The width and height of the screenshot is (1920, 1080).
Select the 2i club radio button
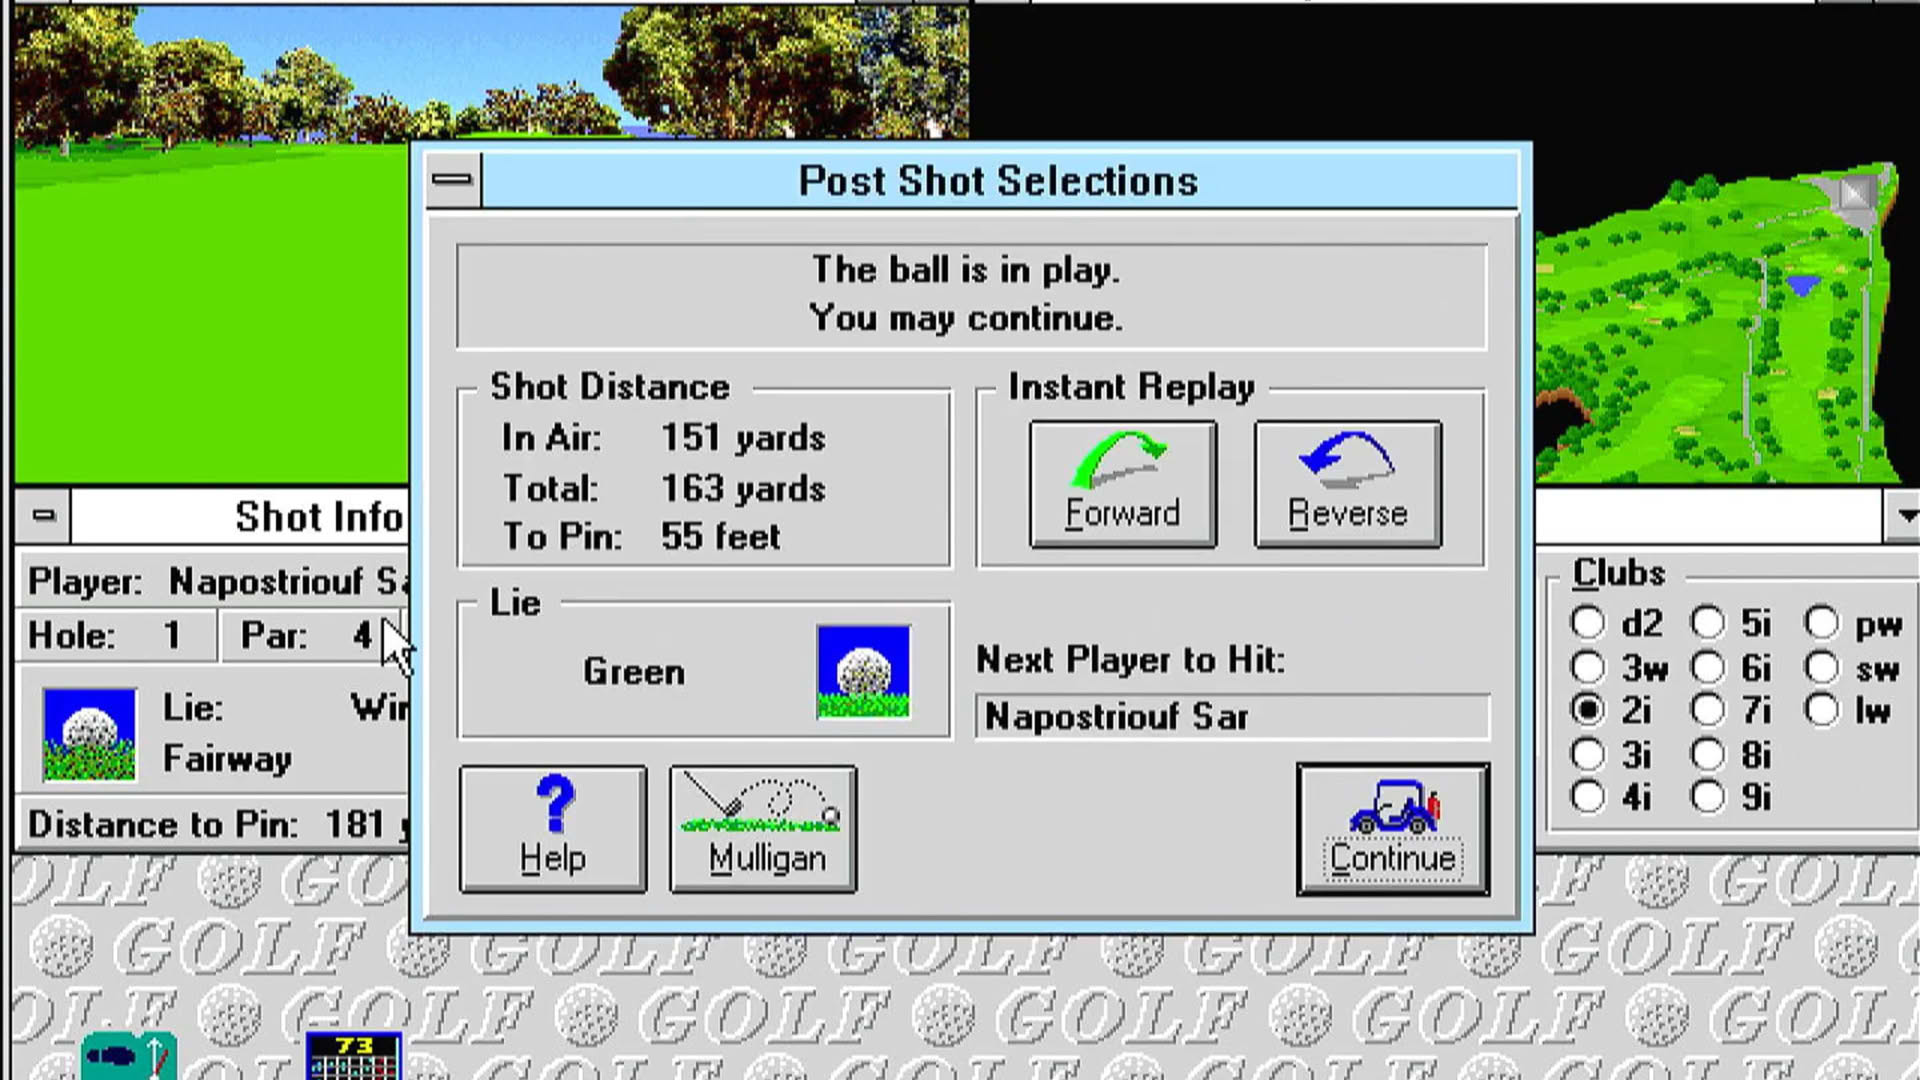coord(1587,710)
